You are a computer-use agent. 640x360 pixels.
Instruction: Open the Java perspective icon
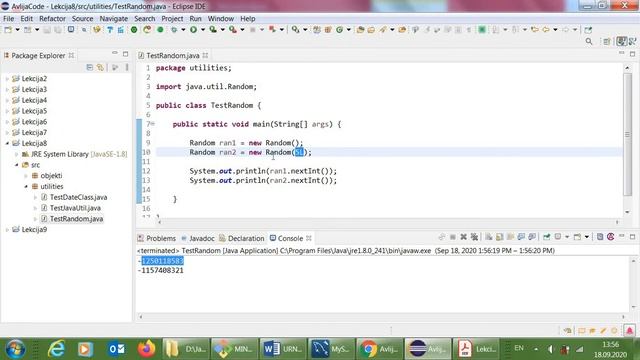[621, 41]
